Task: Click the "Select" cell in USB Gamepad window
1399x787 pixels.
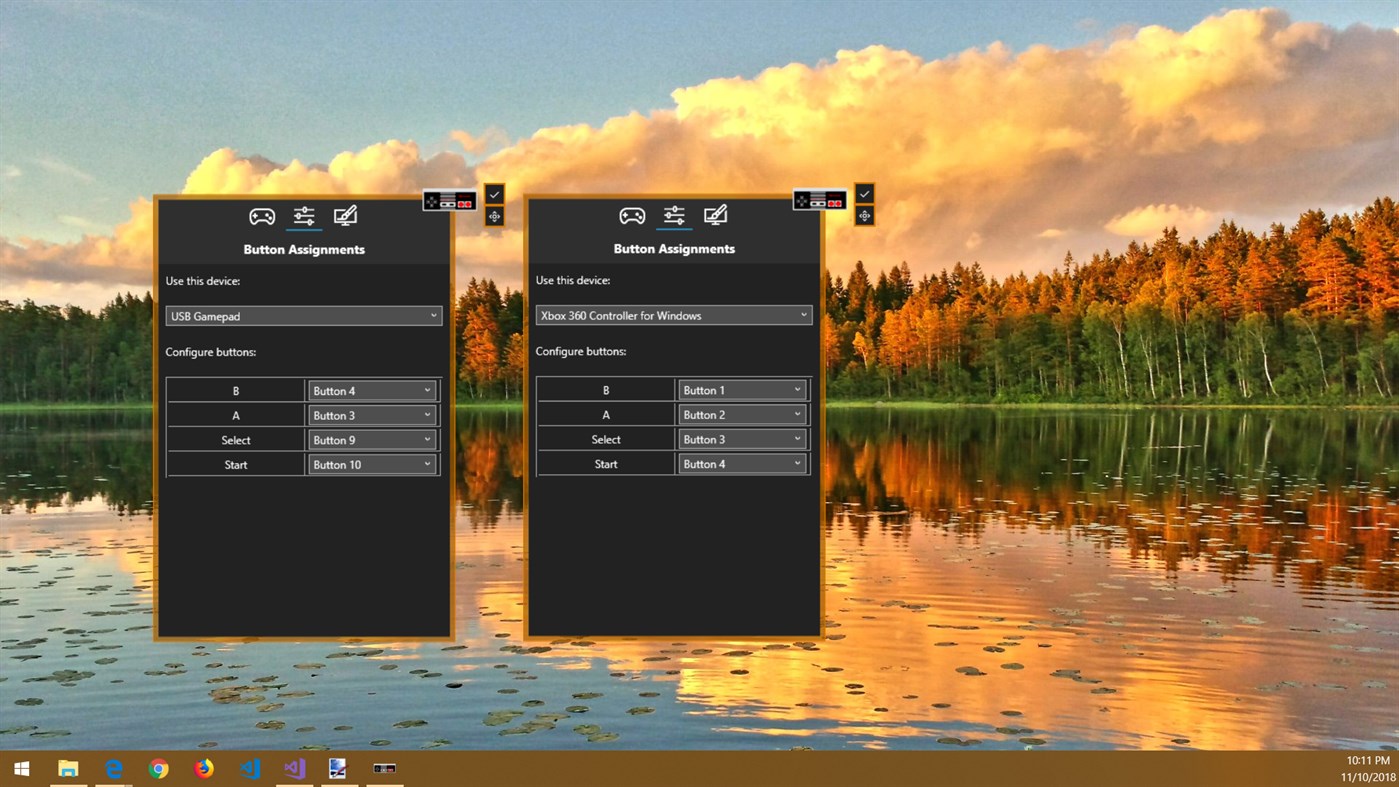Action: (x=236, y=440)
